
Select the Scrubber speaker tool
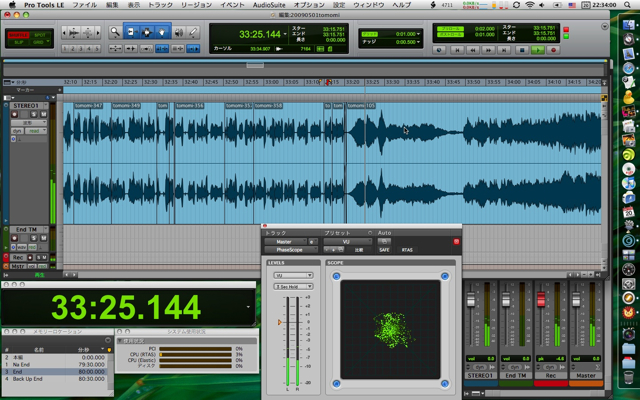[x=178, y=31]
